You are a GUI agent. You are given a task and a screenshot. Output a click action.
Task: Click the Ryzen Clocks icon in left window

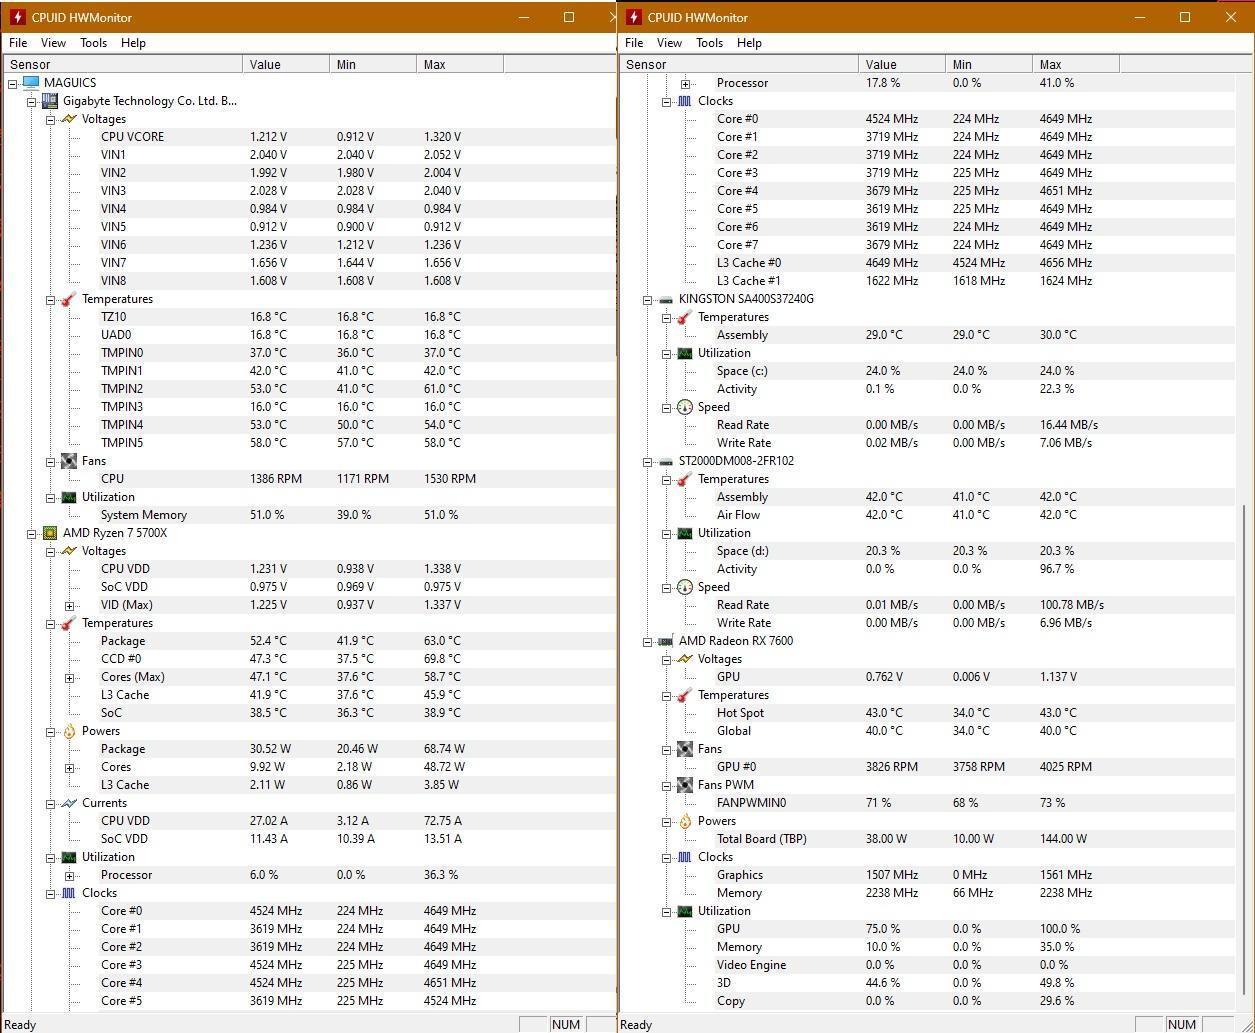coord(68,893)
